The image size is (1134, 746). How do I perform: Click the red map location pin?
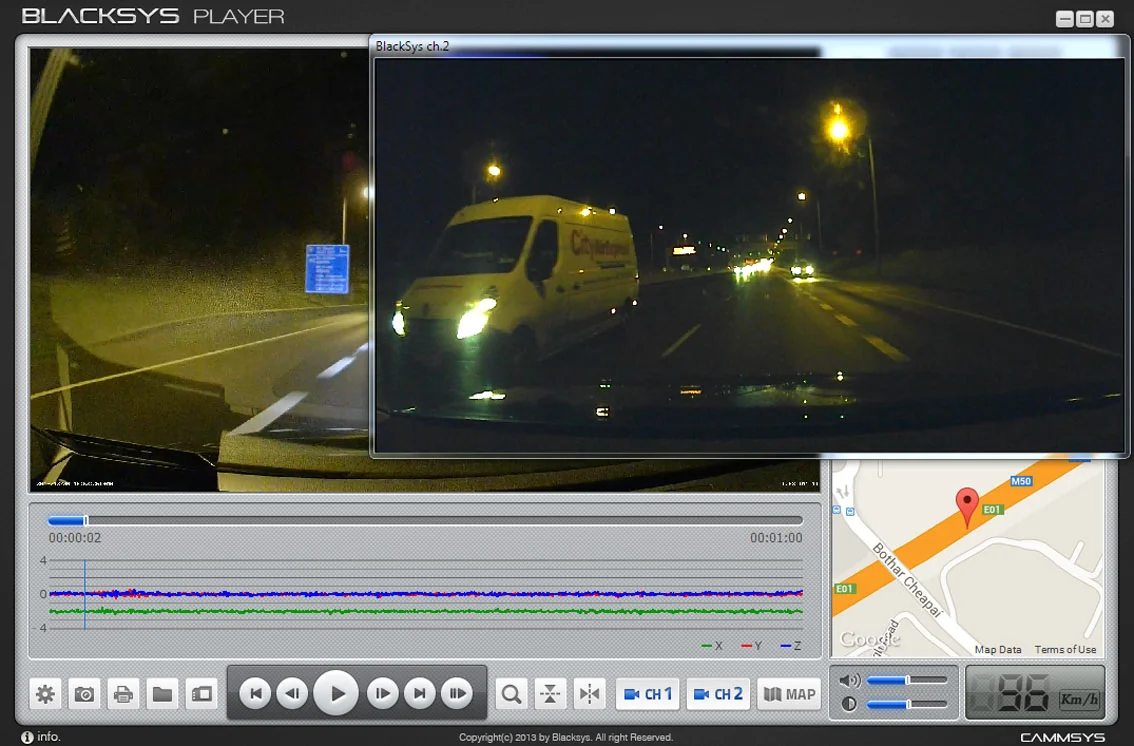point(967,507)
